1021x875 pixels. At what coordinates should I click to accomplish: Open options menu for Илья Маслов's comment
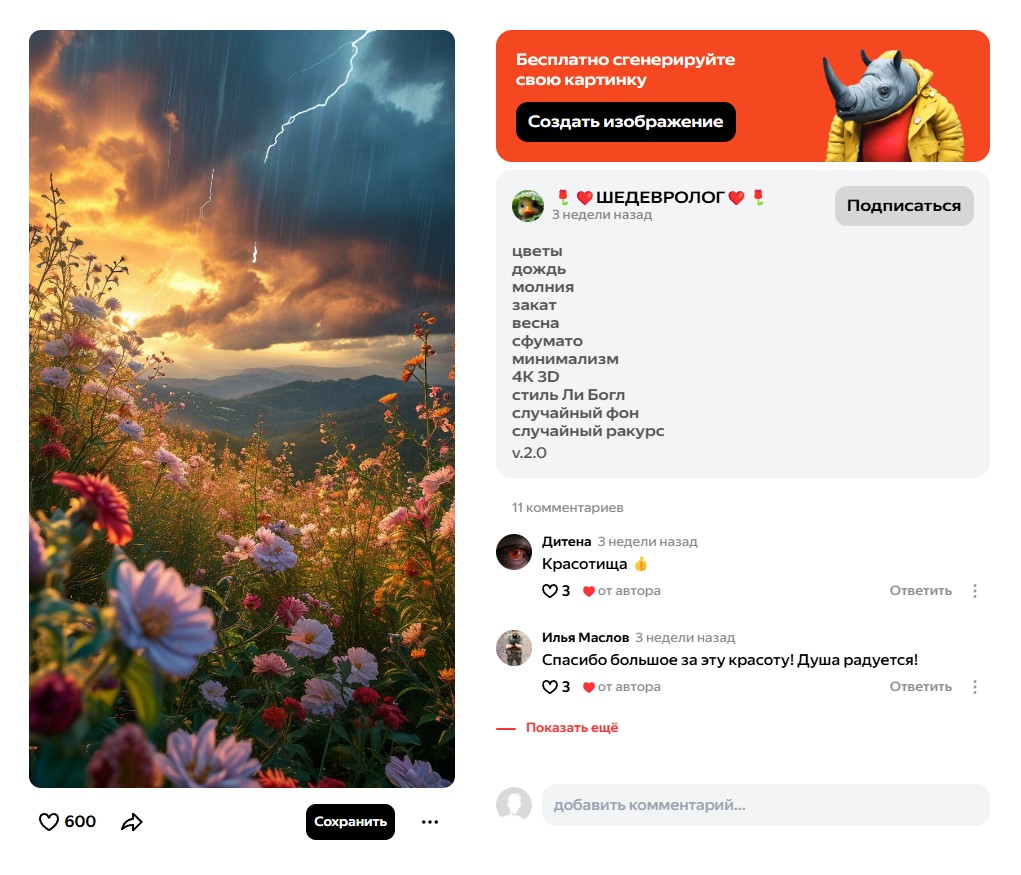click(975, 686)
